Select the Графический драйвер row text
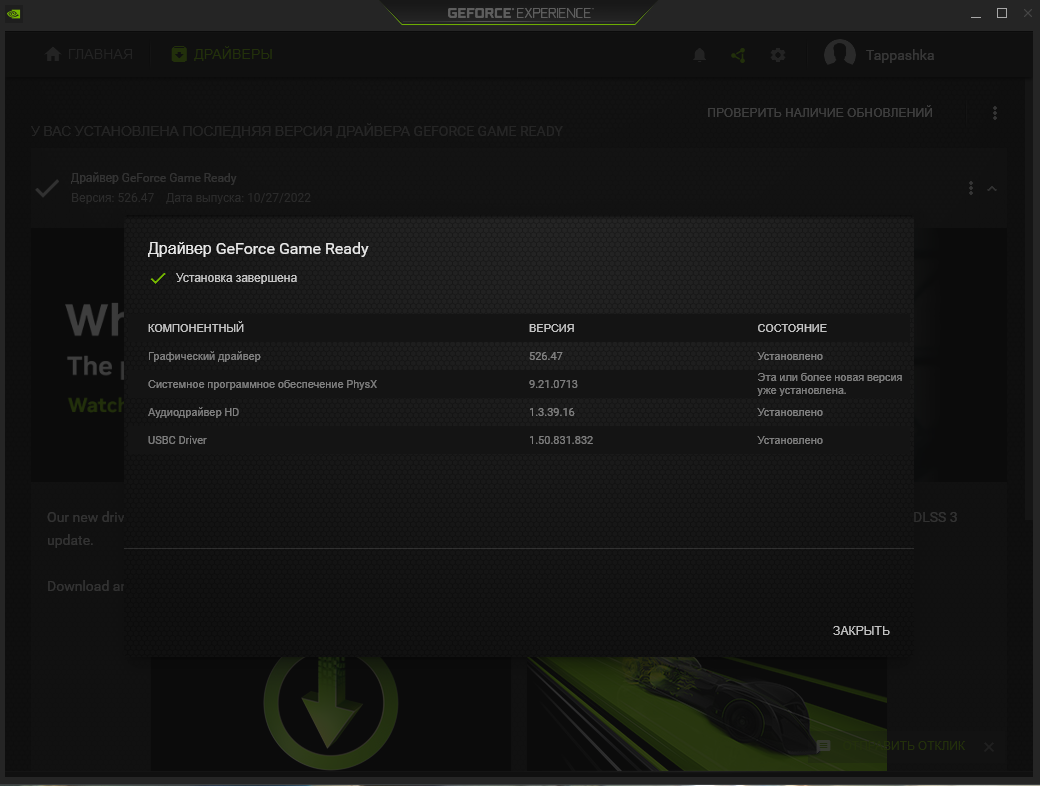This screenshot has height=786, width=1040. [204, 356]
